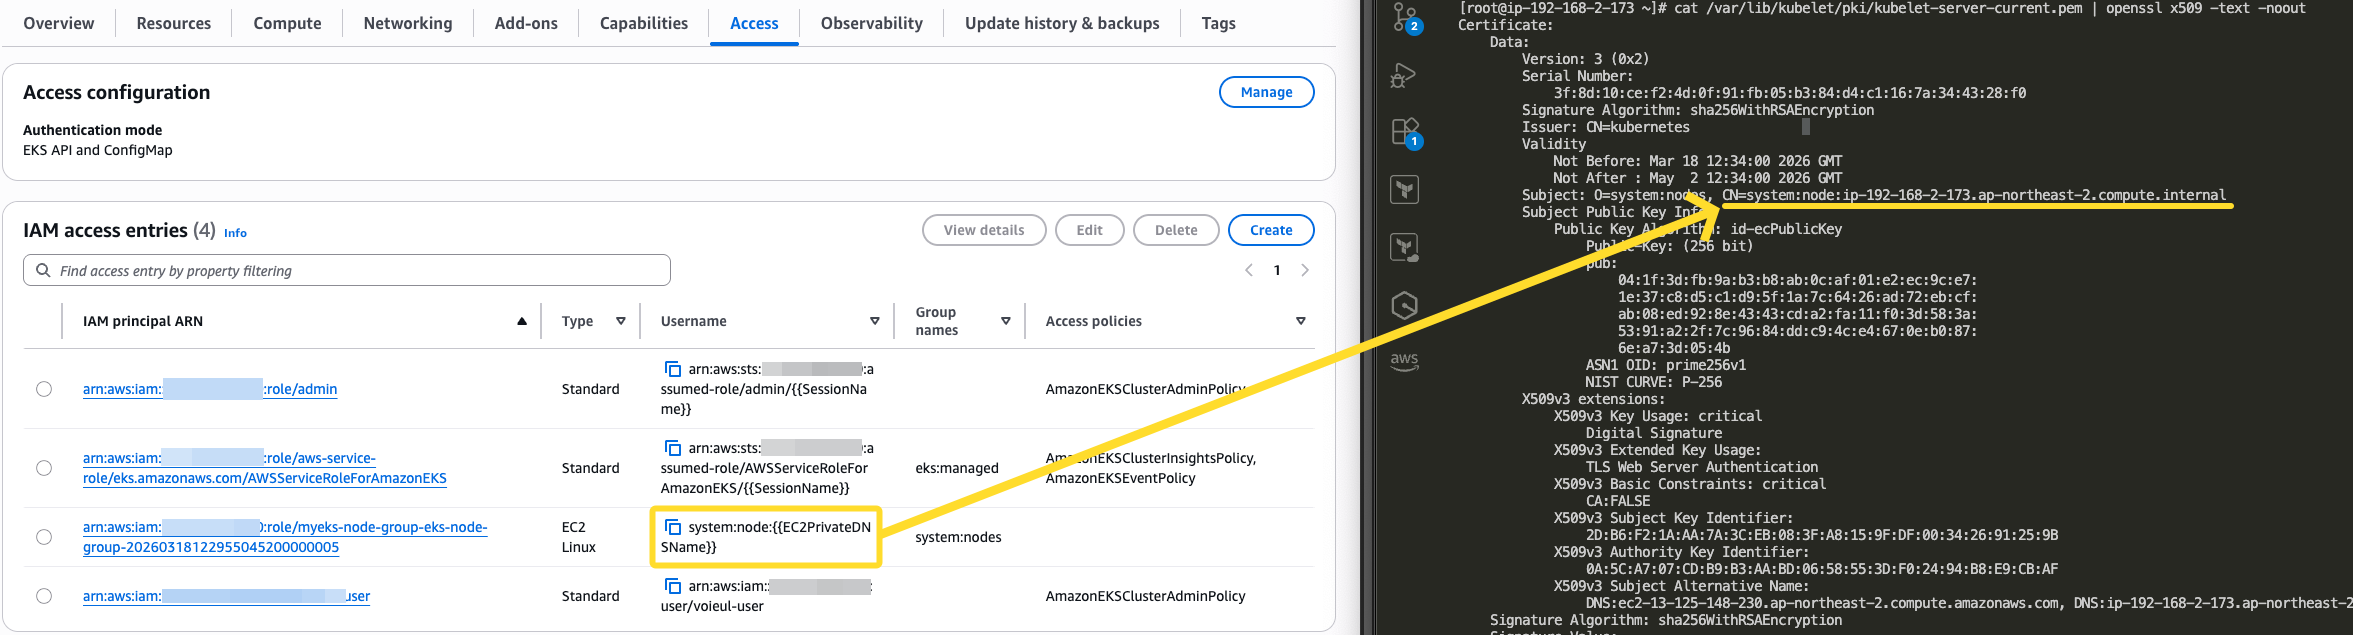Sort the Access policies column
2353x635 pixels.
1301,321
